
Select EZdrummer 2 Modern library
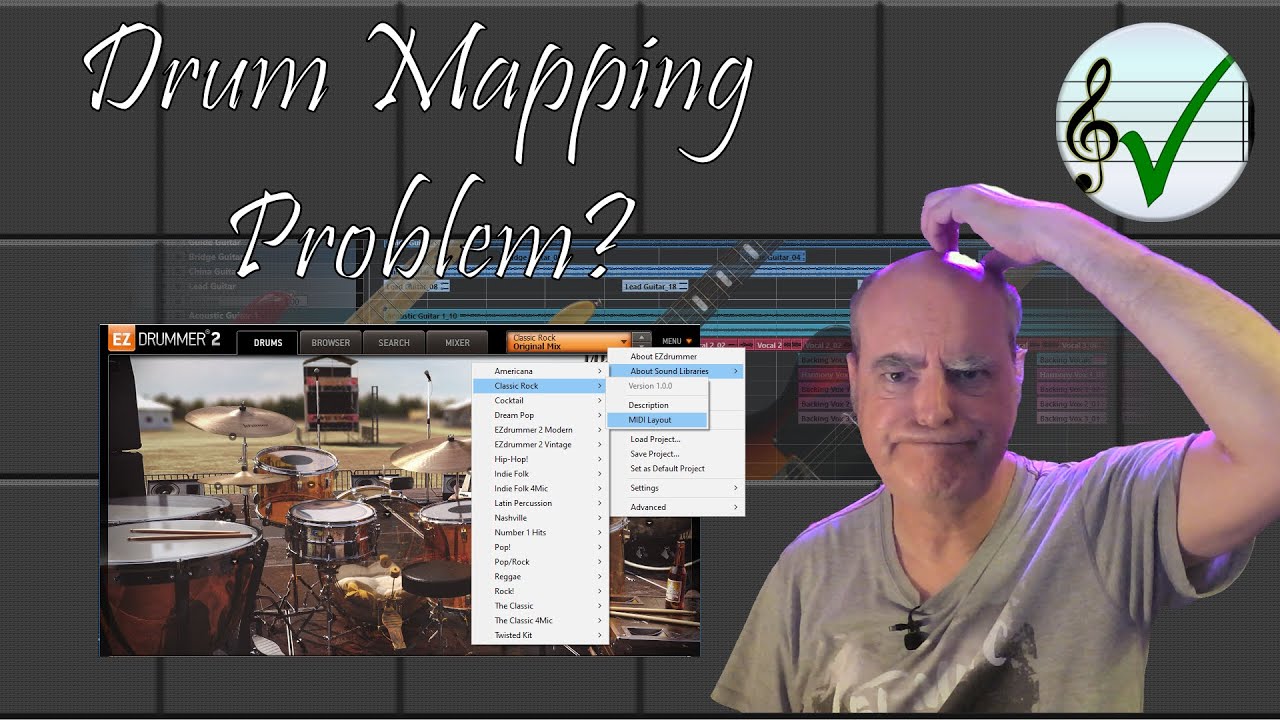pyautogui.click(x=539, y=430)
